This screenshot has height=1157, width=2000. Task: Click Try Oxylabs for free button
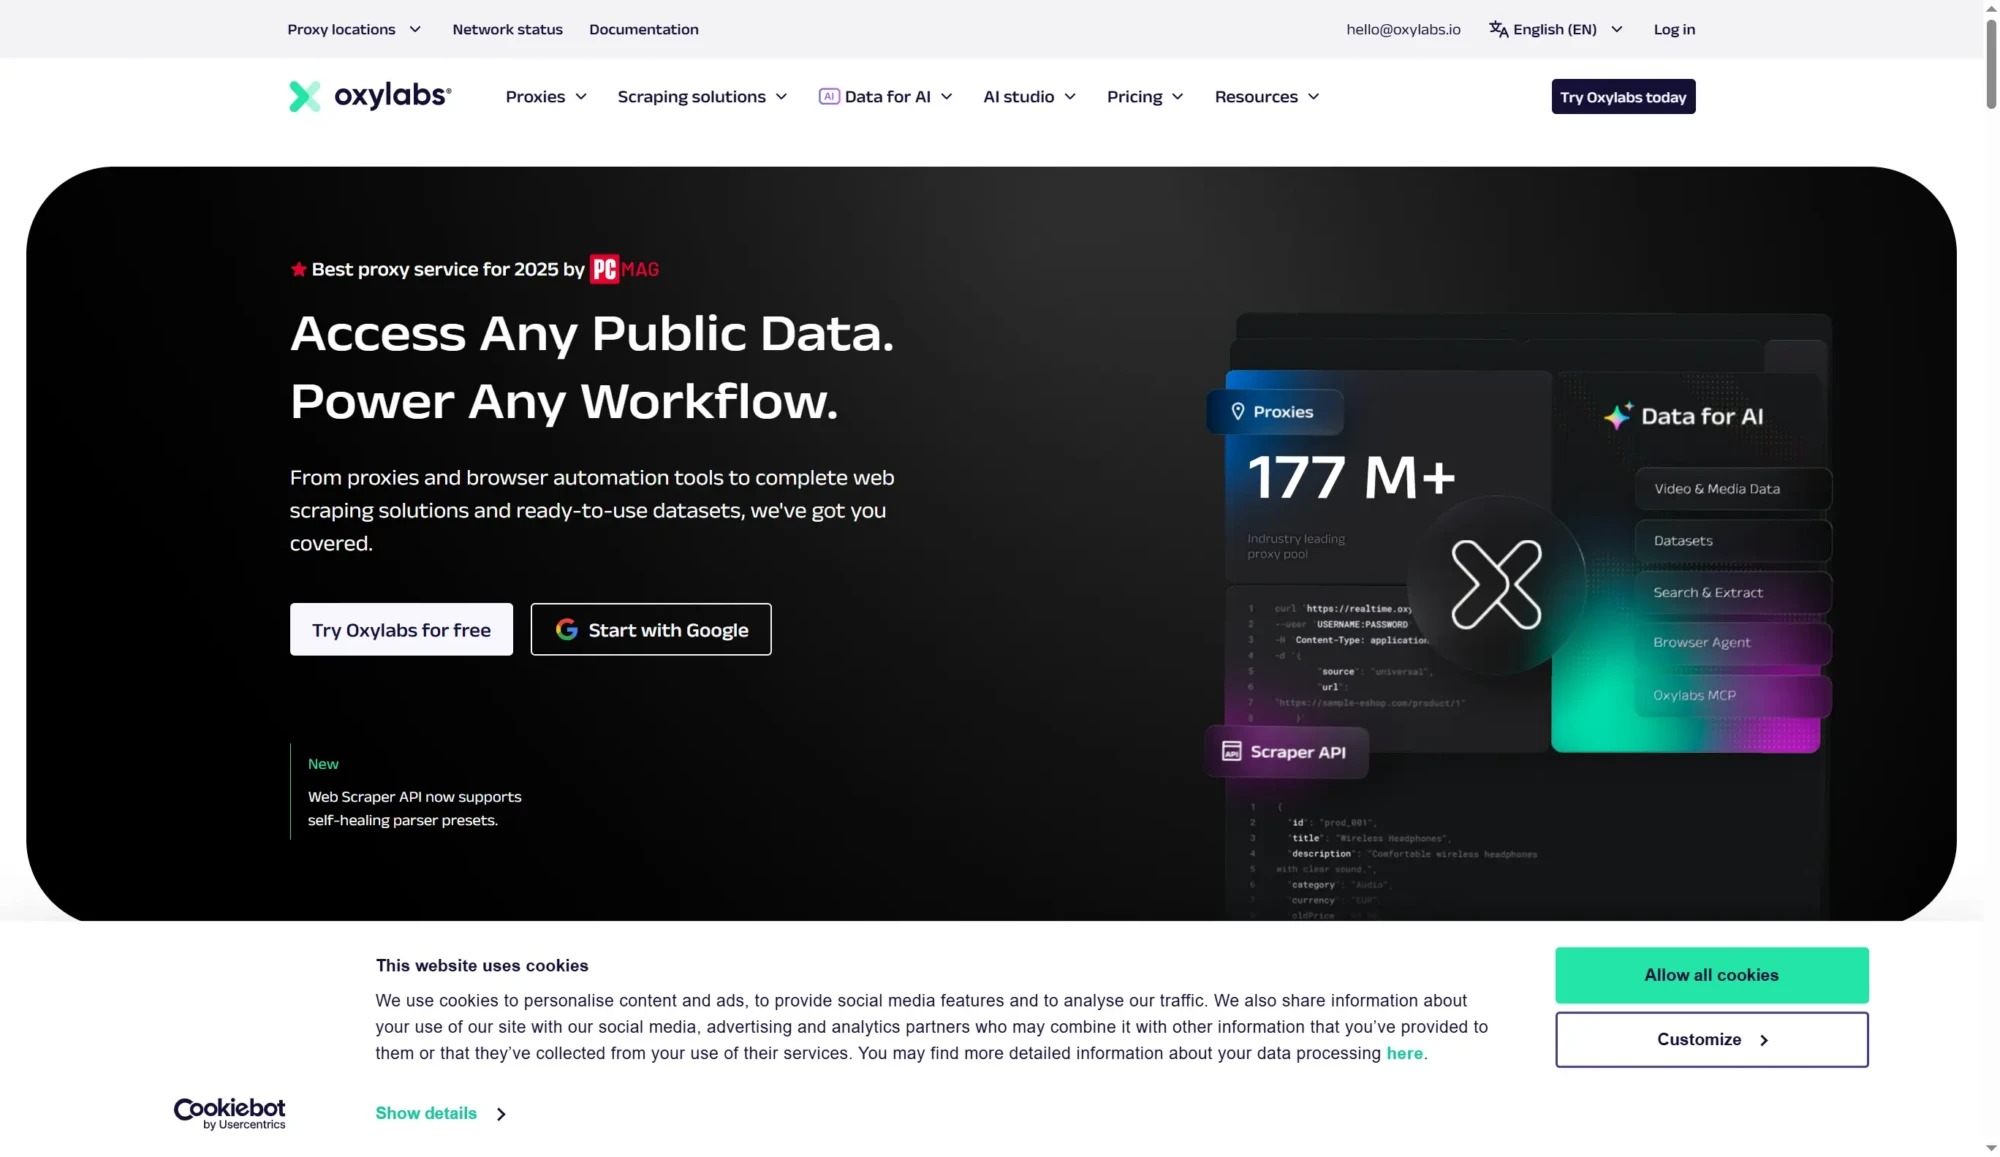click(x=401, y=629)
